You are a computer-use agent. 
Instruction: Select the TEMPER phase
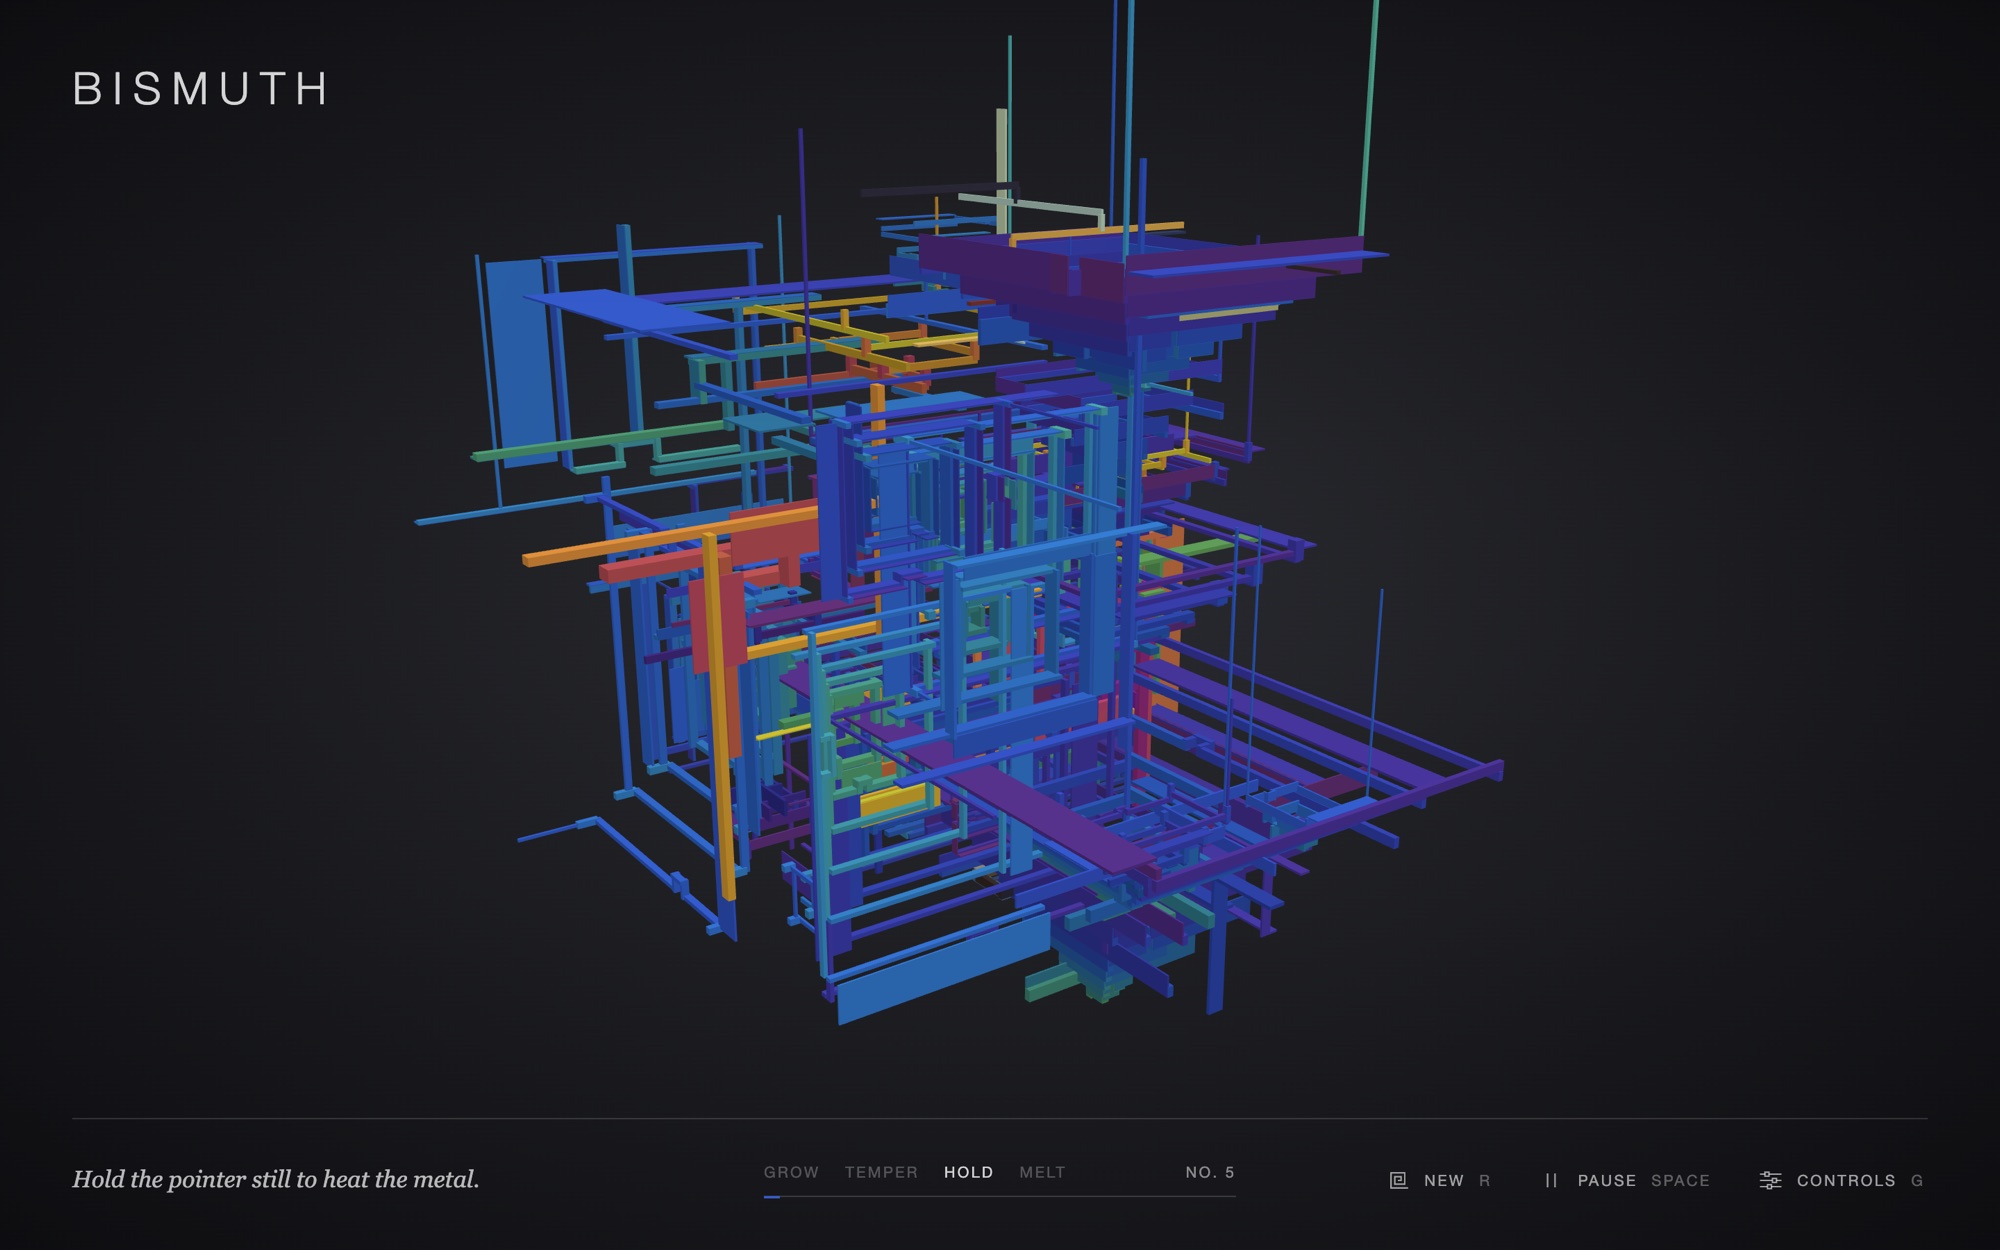point(881,1172)
